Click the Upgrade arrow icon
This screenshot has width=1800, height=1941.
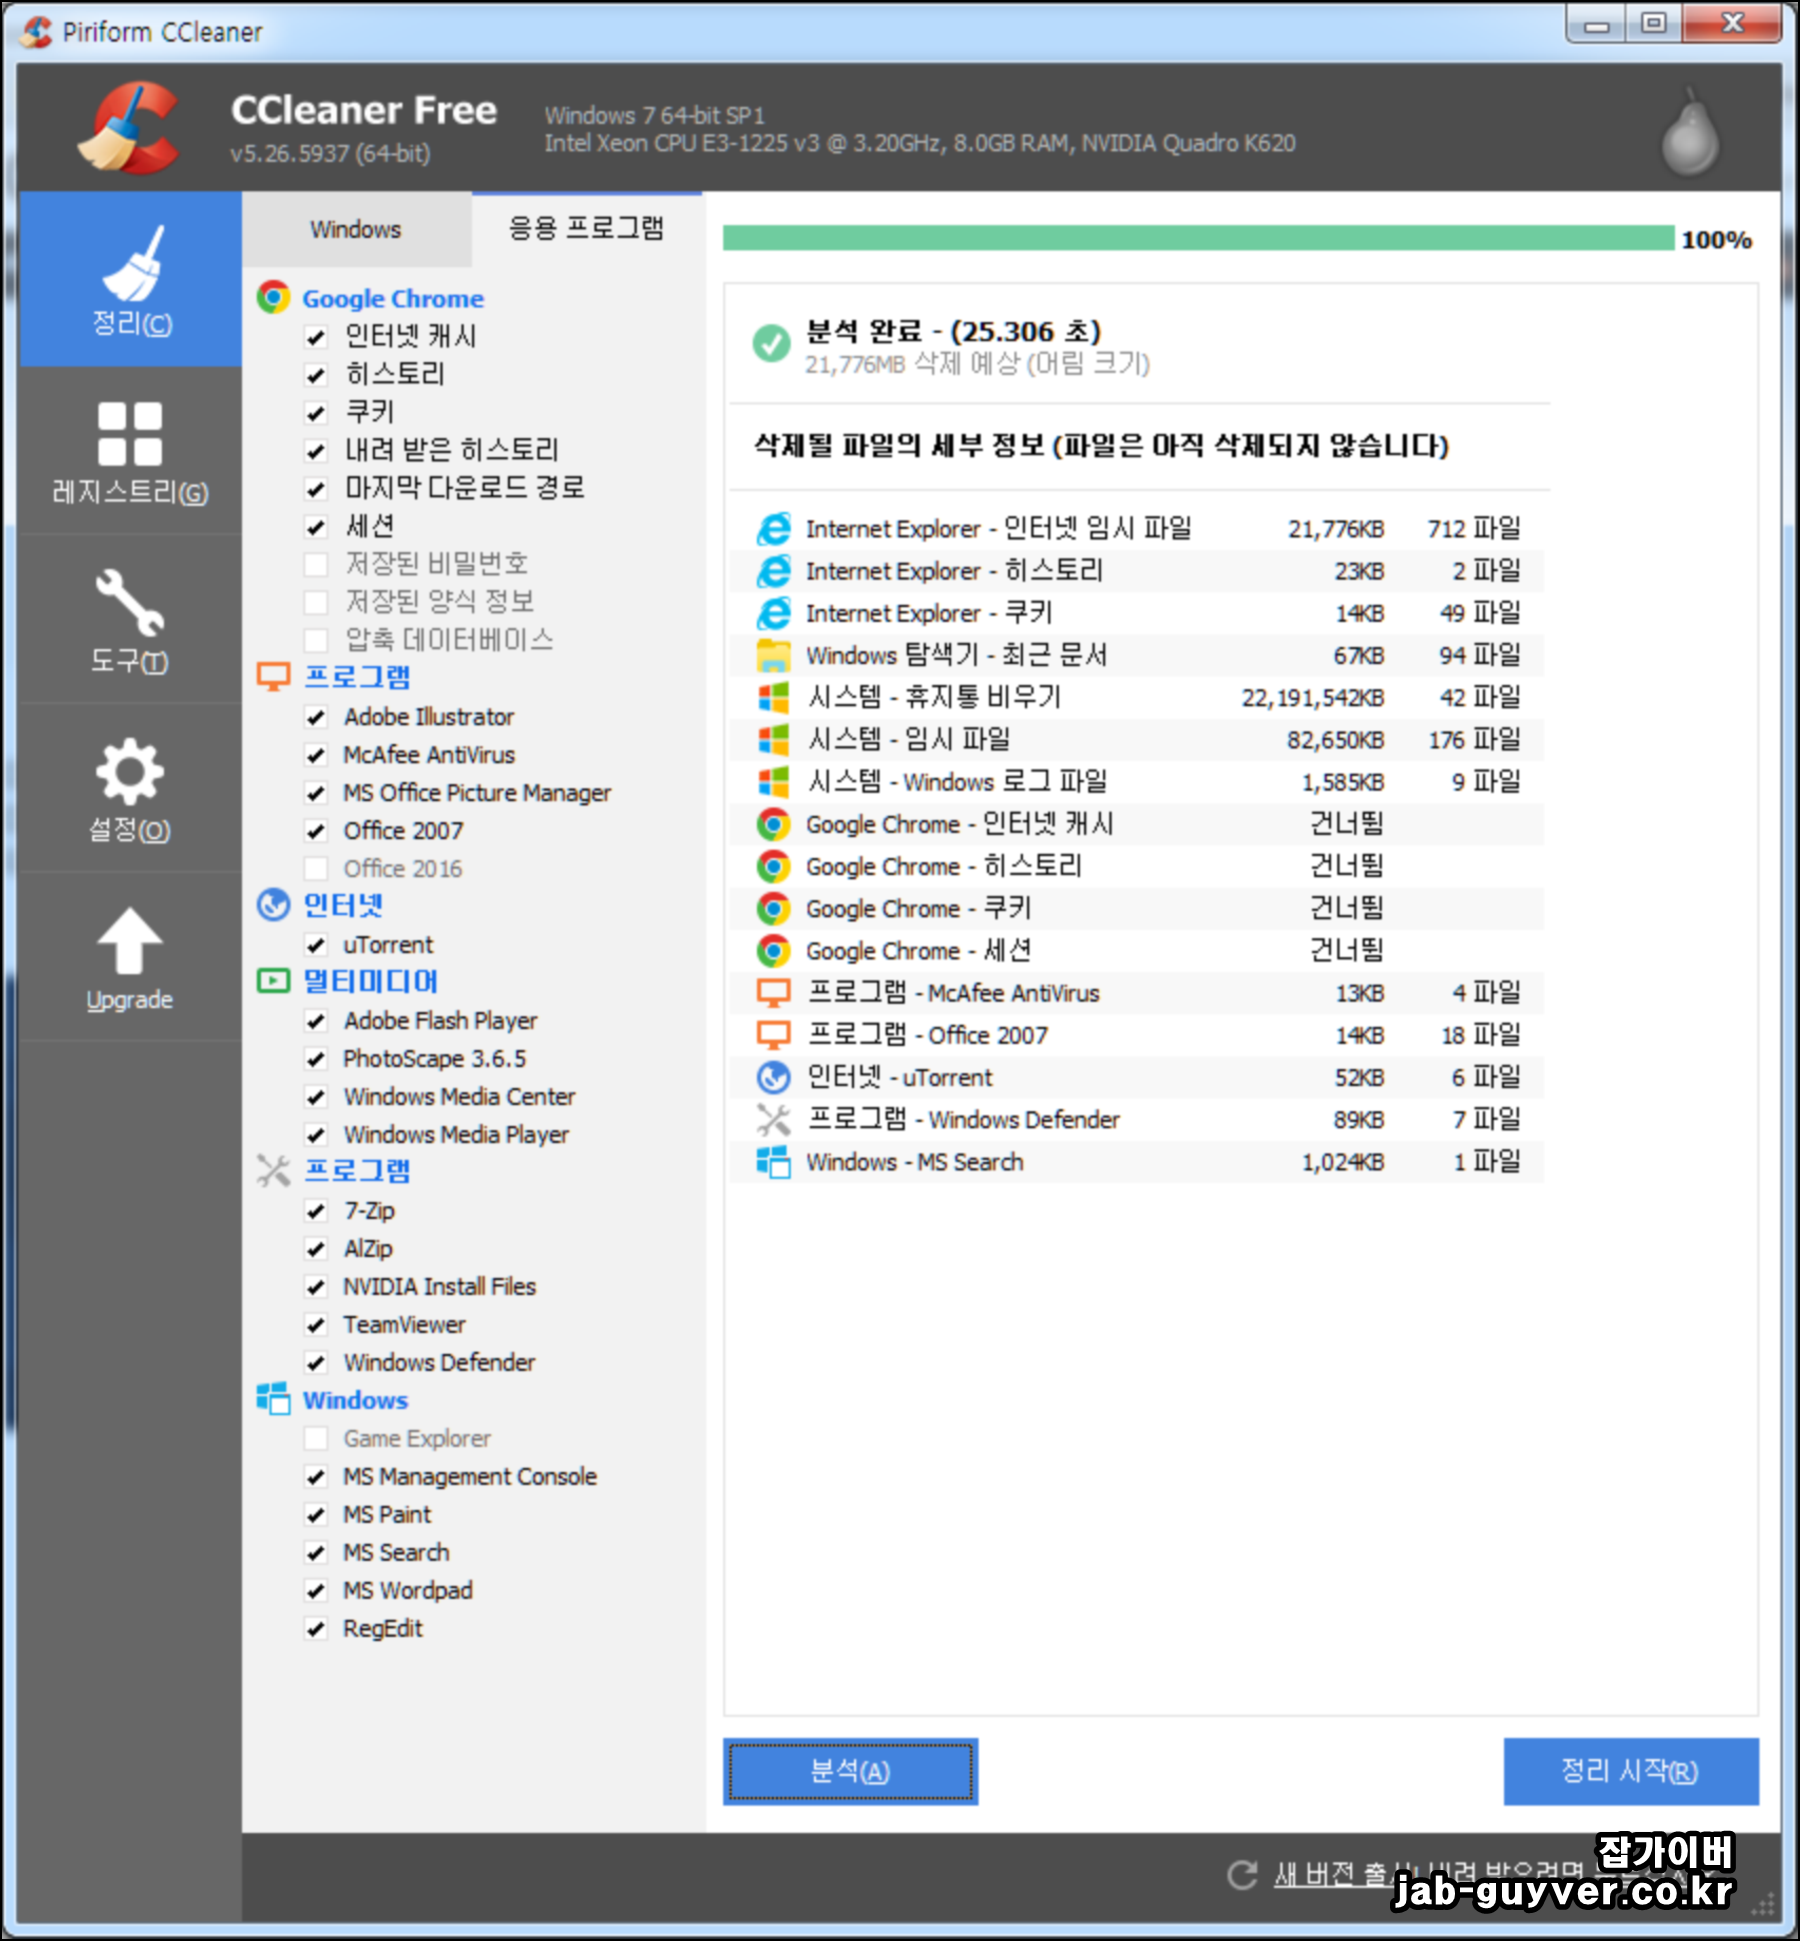(129, 940)
